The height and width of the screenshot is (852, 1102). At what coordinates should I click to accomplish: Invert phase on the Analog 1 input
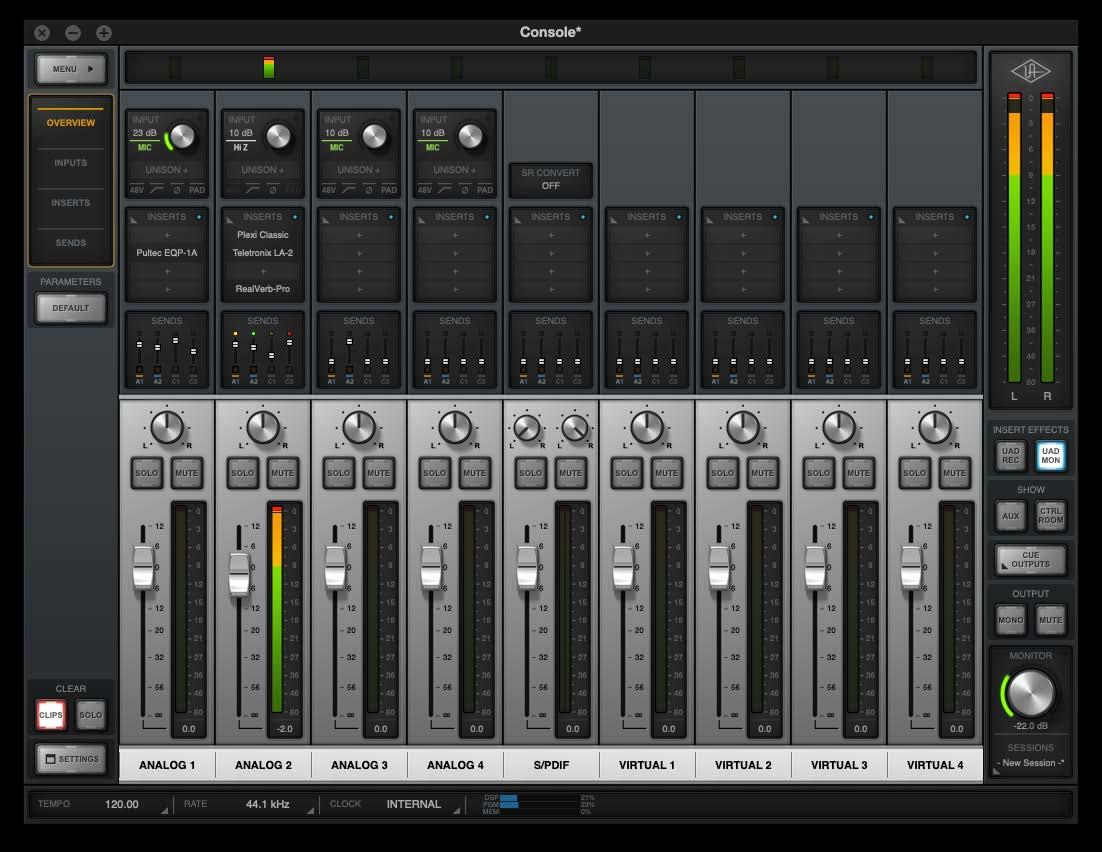pos(177,190)
